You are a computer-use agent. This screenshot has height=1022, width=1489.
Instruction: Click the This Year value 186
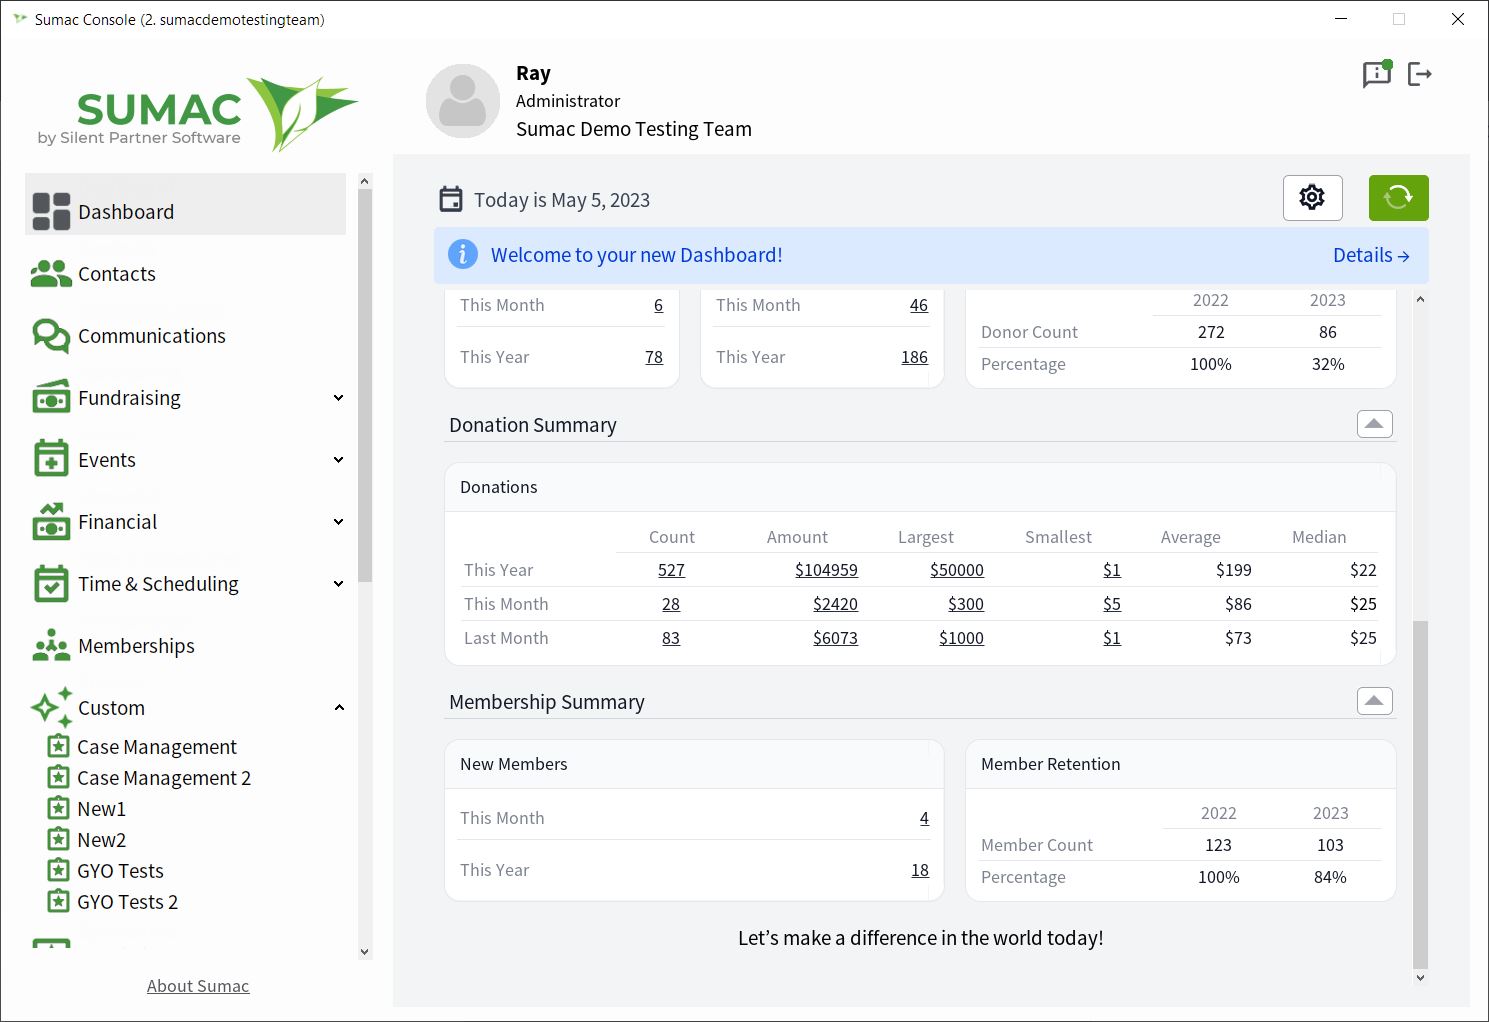(914, 357)
